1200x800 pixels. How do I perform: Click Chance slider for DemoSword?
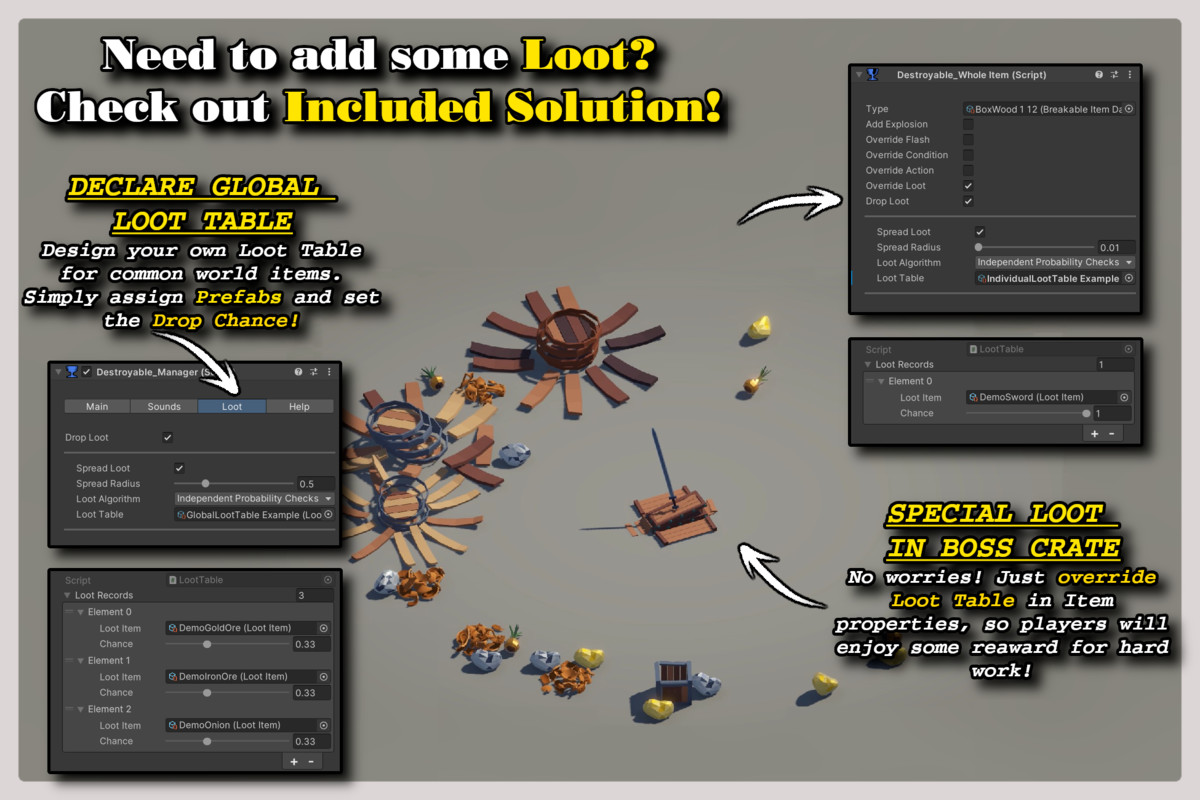coord(1027,413)
